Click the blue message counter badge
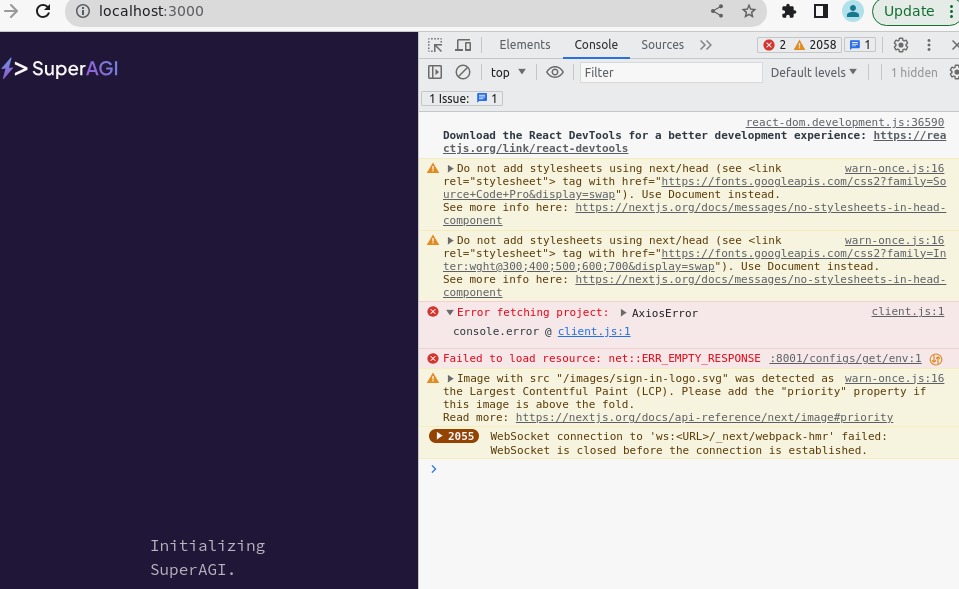Screen dimensions: 959x589 click(862, 45)
